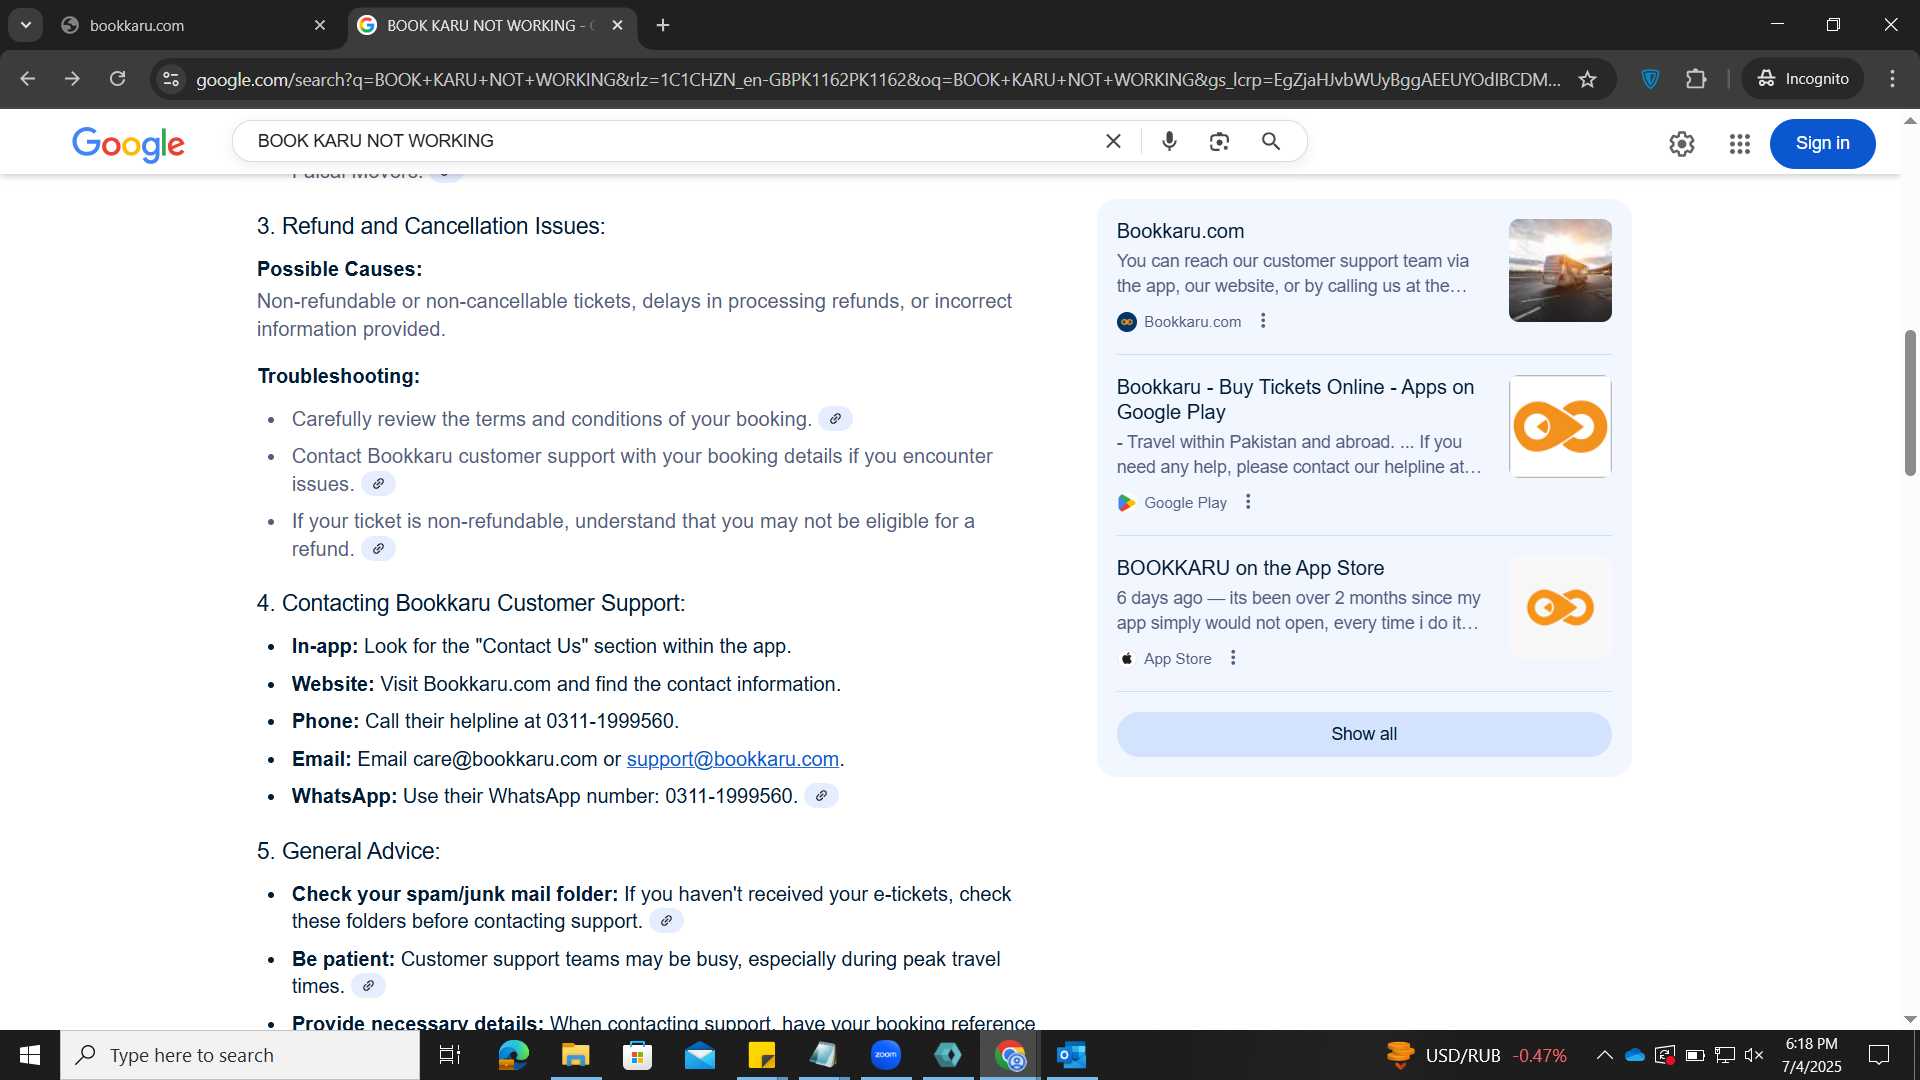This screenshot has height=1080, width=1920.
Task: Open more options for App Store result
Action: click(x=1233, y=658)
